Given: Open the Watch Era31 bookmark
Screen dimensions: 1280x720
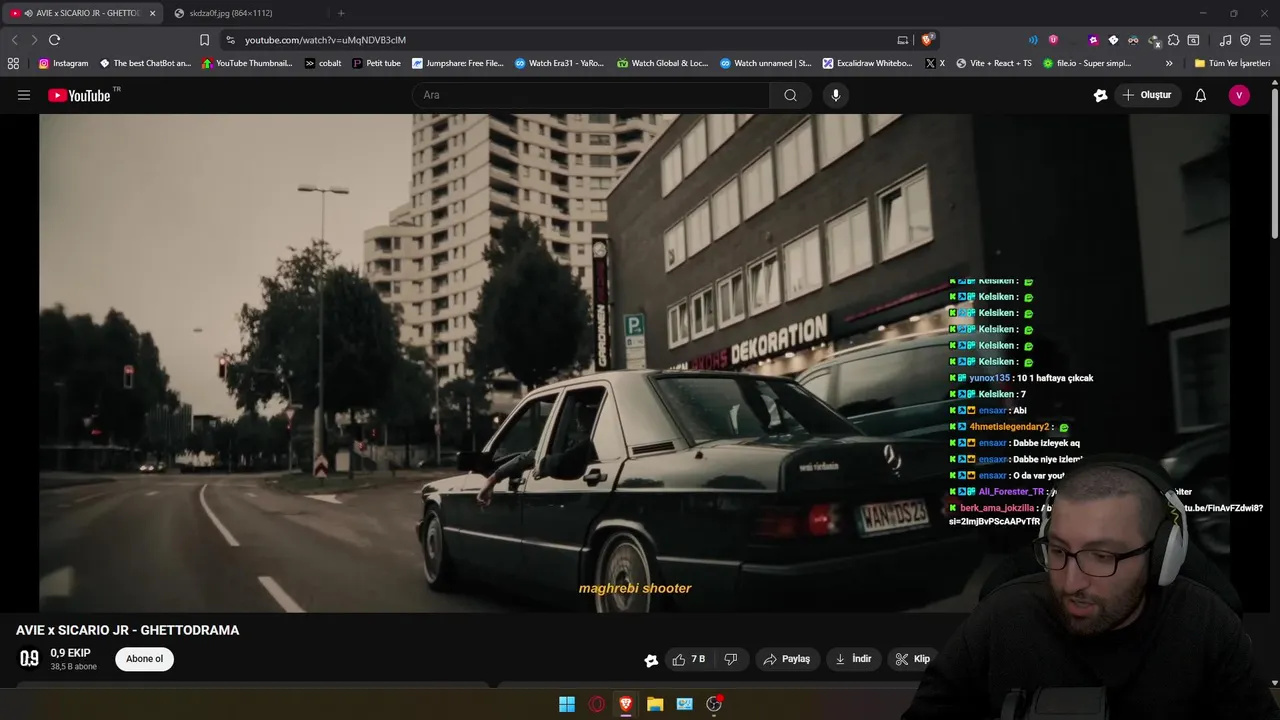Looking at the screenshot, I should click(559, 63).
